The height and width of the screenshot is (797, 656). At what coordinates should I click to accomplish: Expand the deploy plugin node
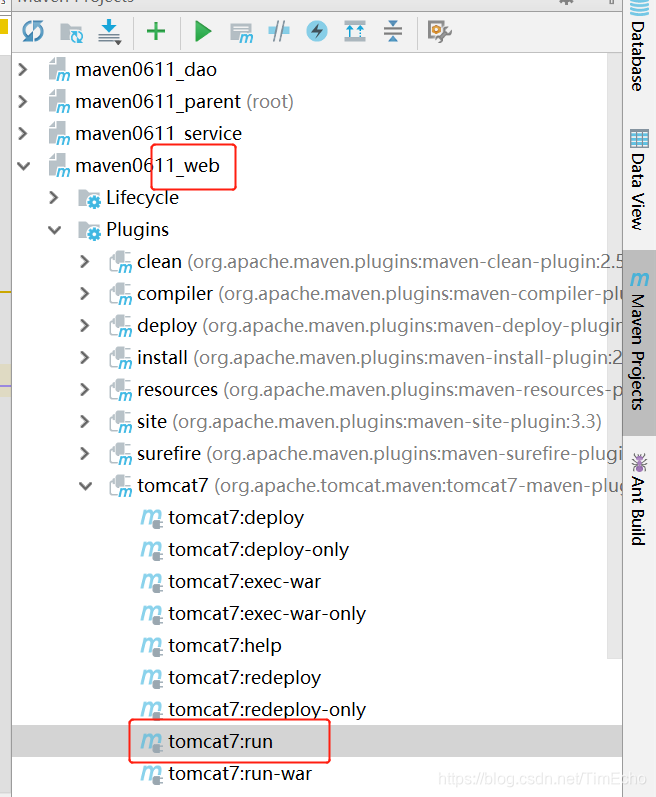84,326
